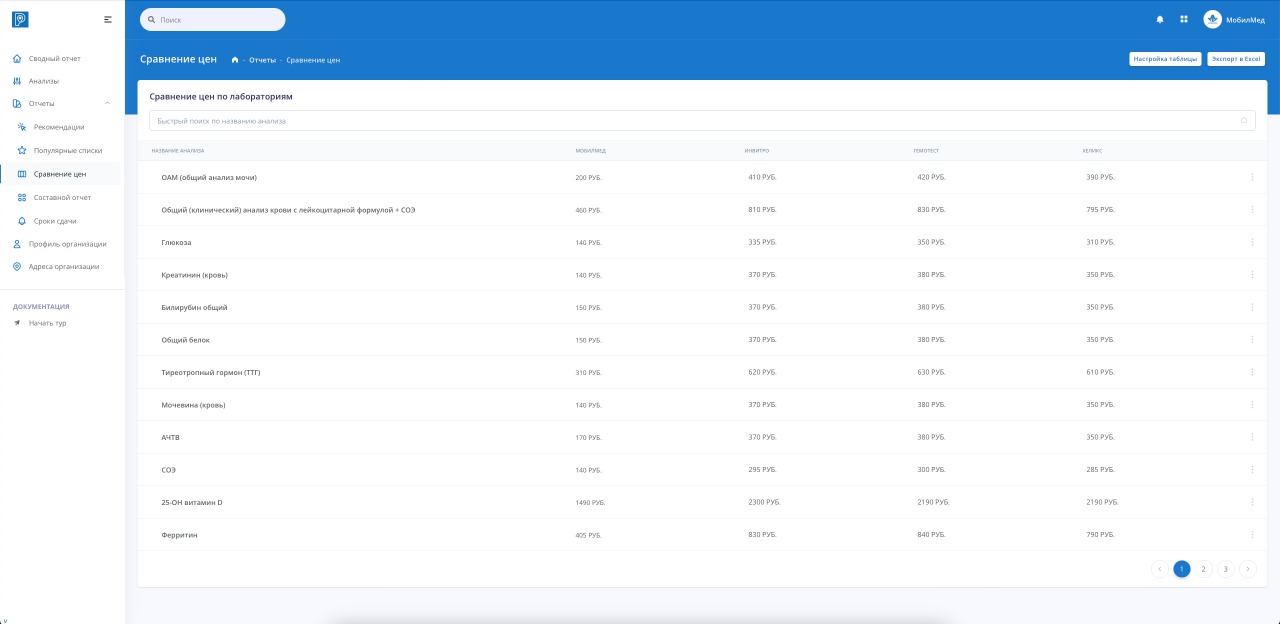Click the Настройка таблицы button
Image resolution: width=1280 pixels, height=624 pixels.
point(1165,59)
